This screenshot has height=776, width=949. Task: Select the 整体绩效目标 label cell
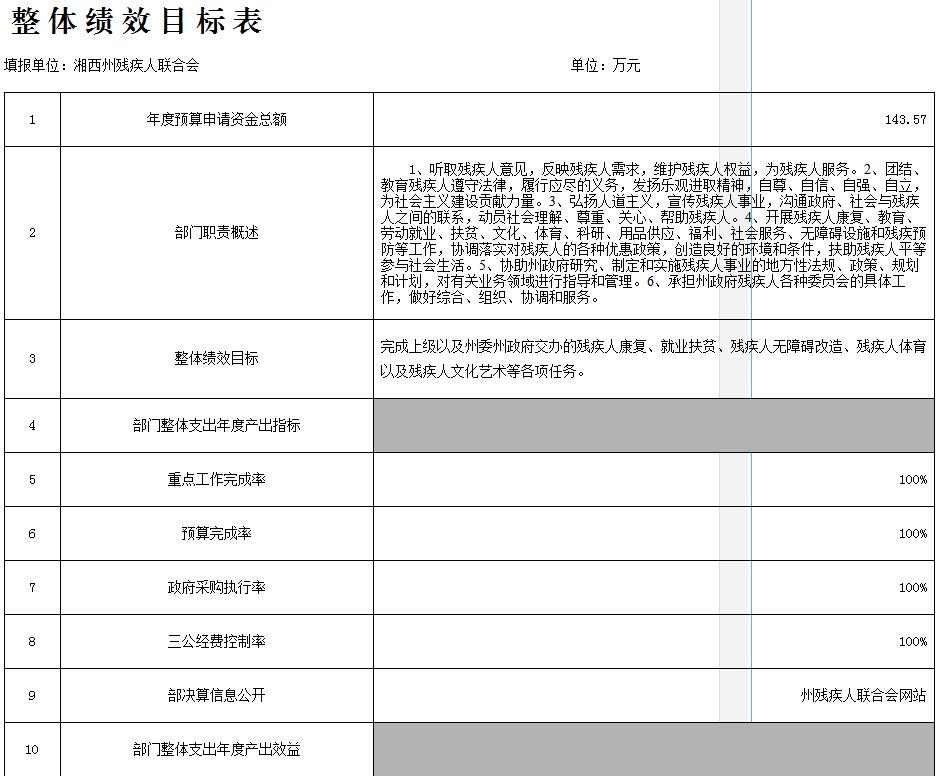(217, 359)
